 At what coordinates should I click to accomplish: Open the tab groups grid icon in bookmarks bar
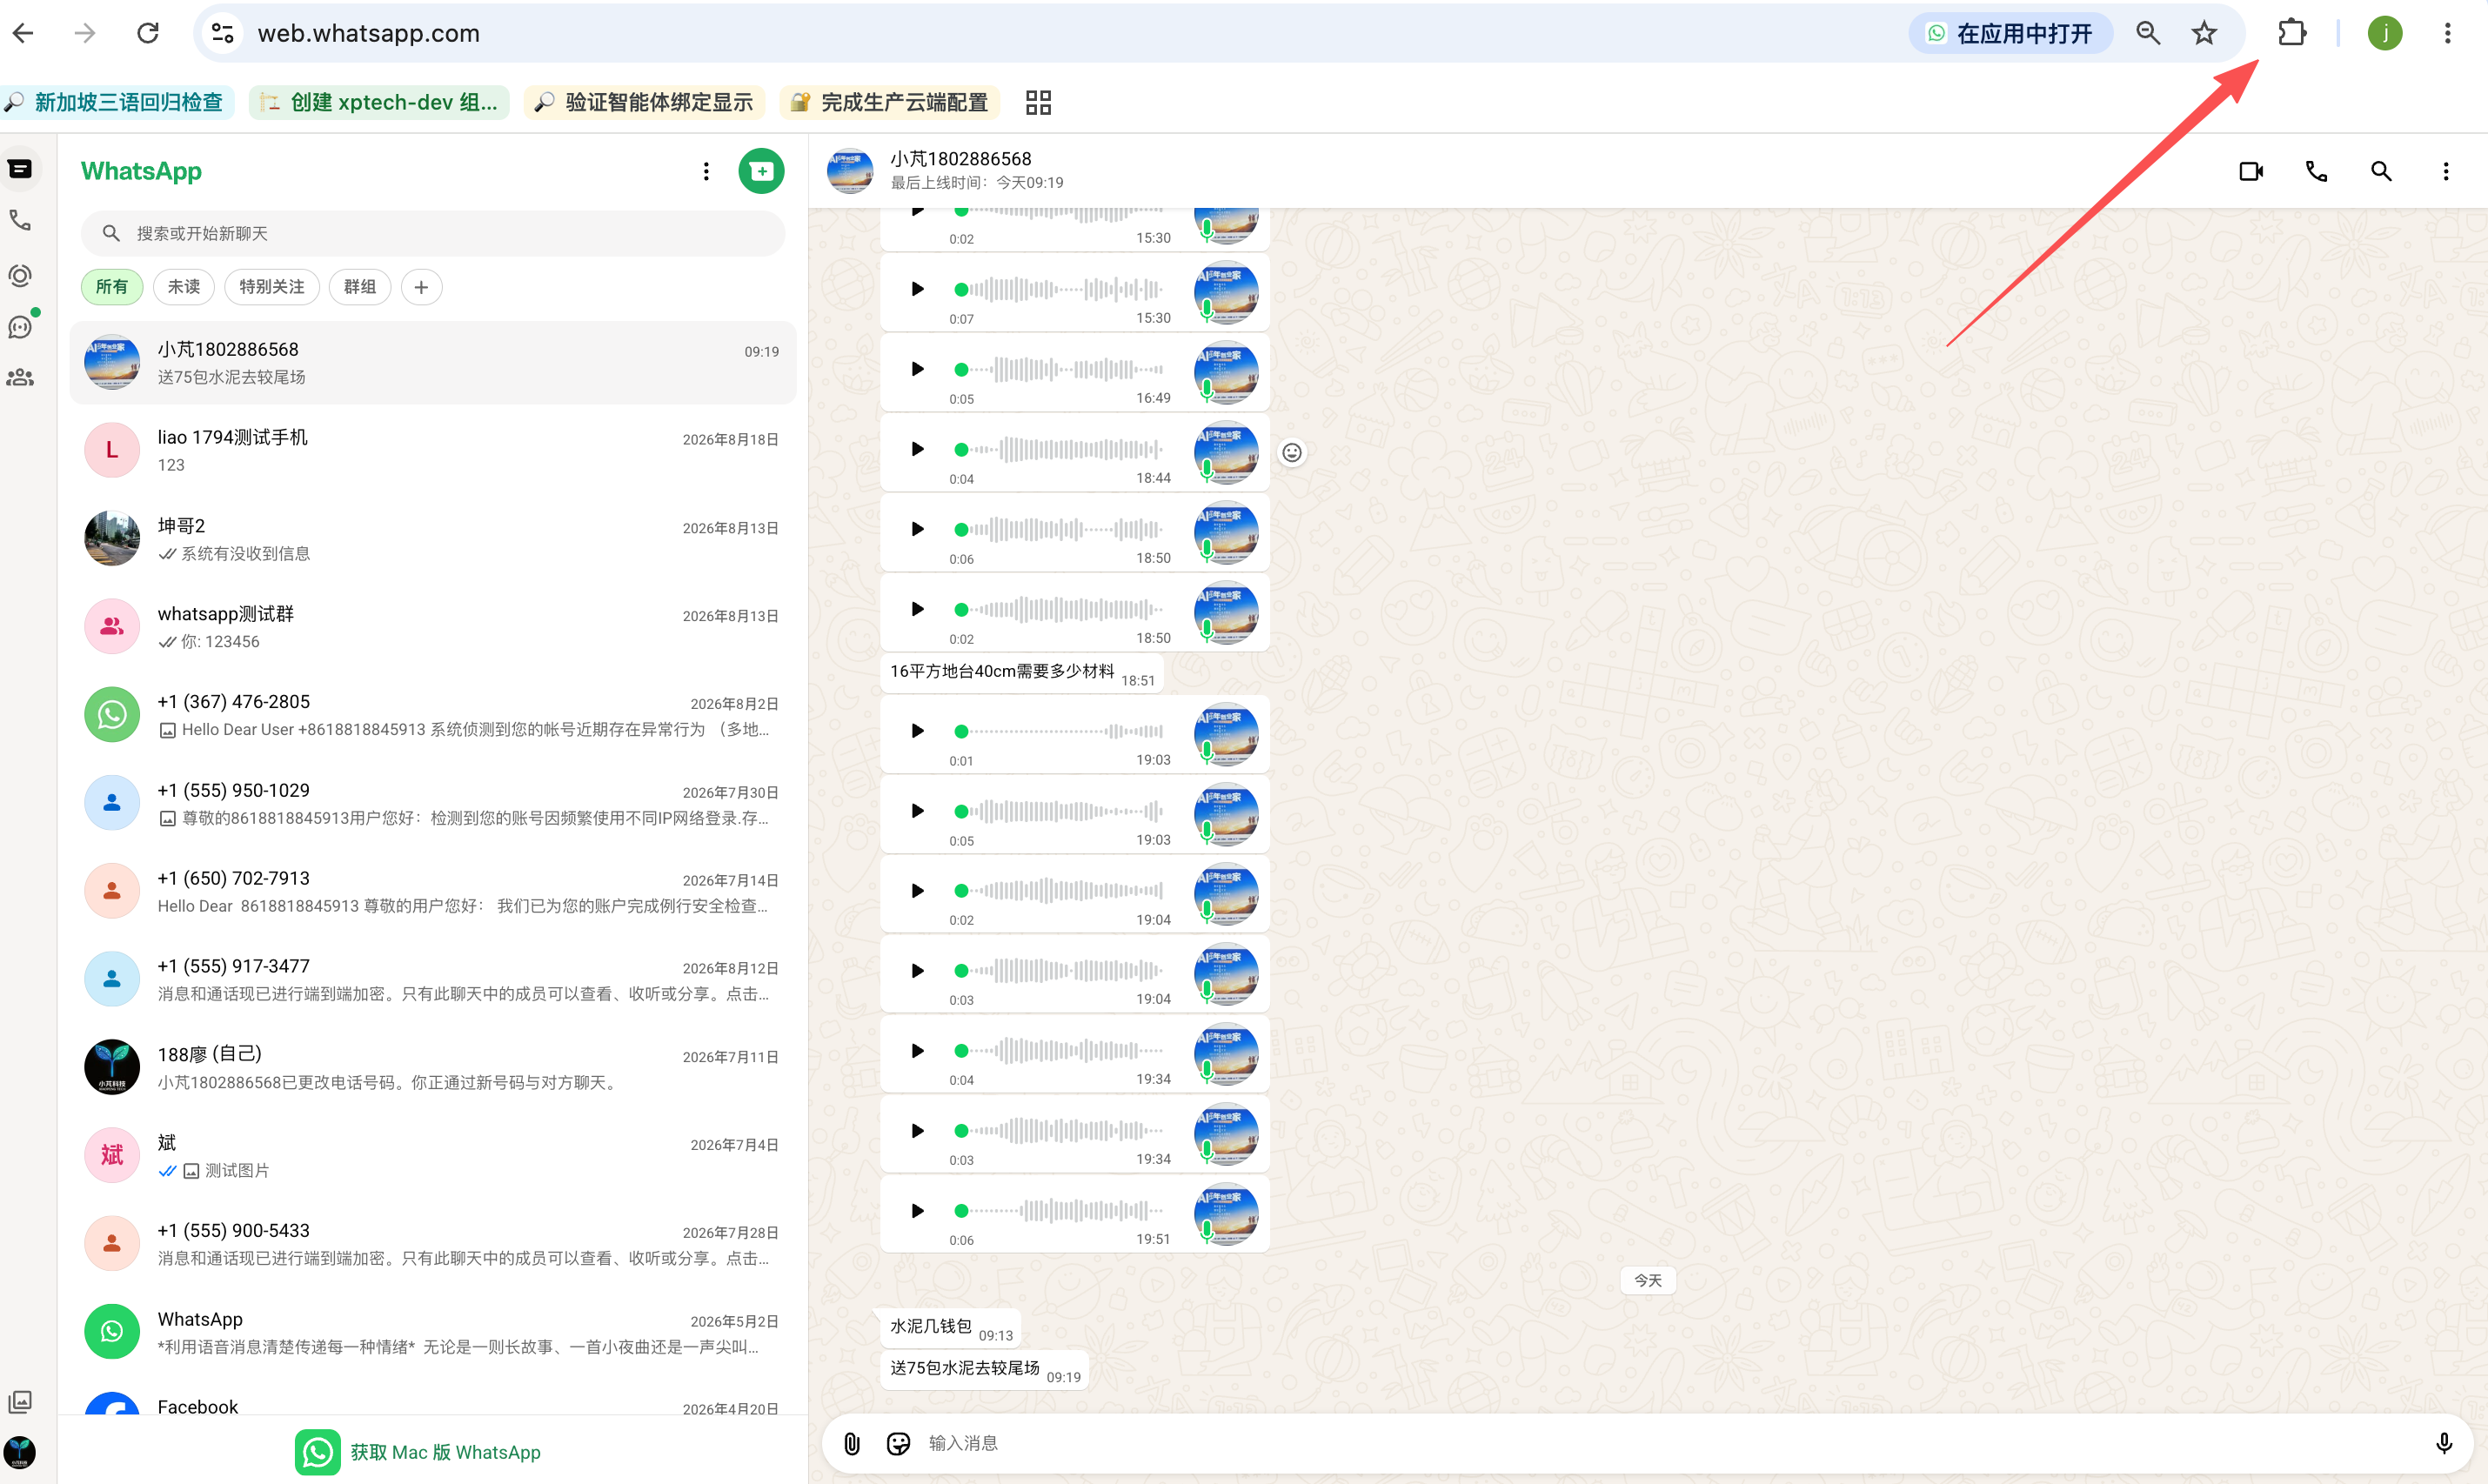pyautogui.click(x=1038, y=102)
